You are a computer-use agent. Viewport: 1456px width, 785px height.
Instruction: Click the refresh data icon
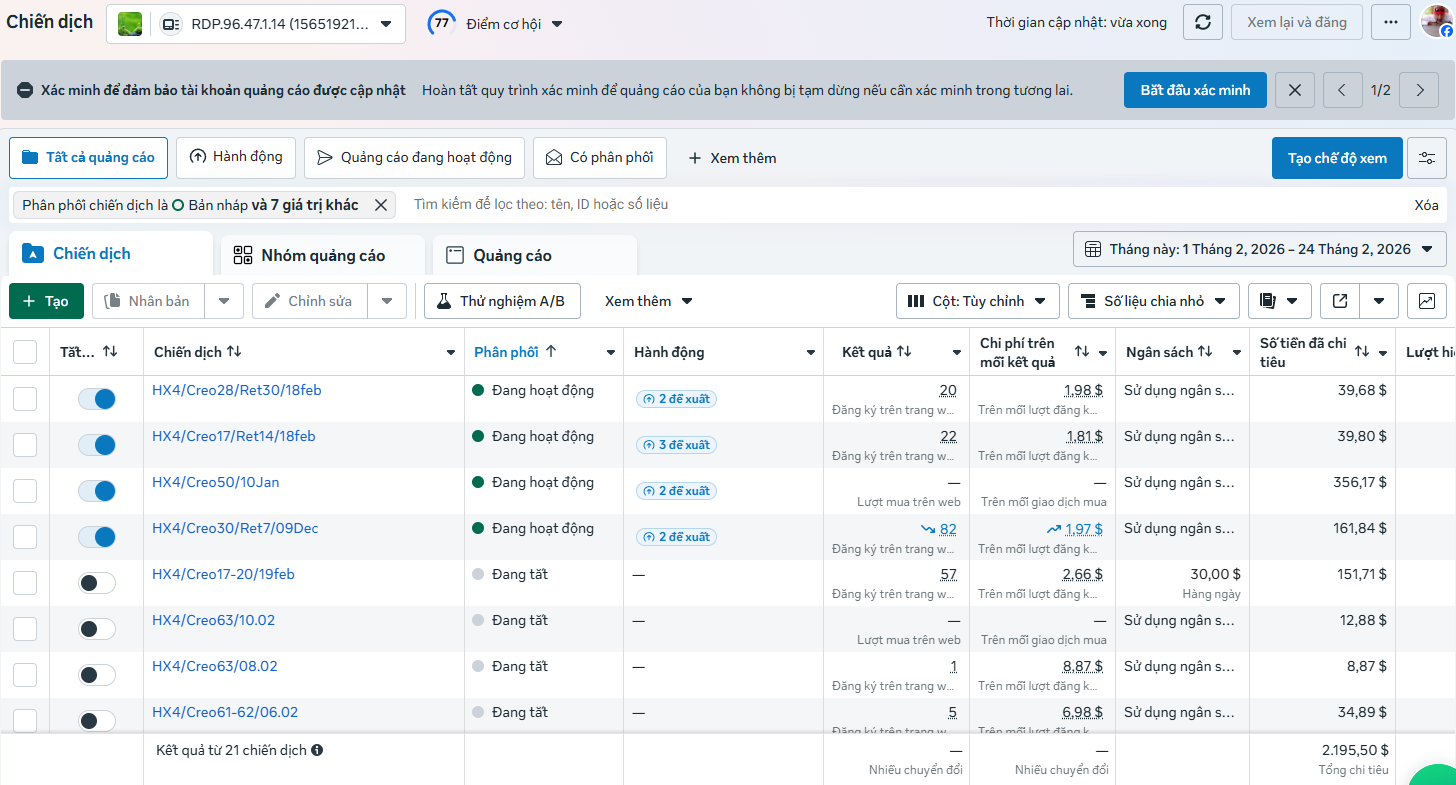[1203, 22]
